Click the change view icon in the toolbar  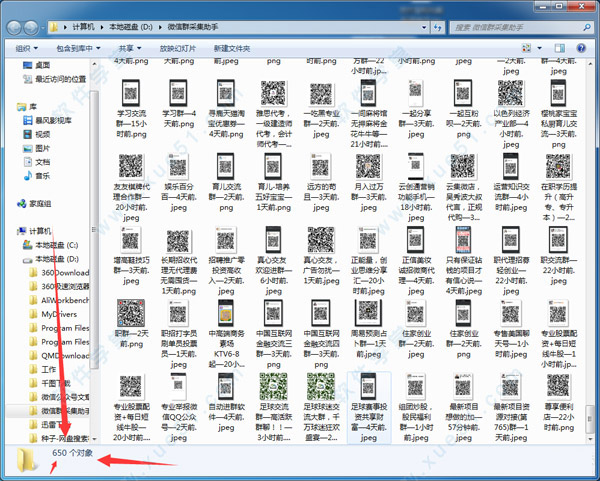coord(526,48)
